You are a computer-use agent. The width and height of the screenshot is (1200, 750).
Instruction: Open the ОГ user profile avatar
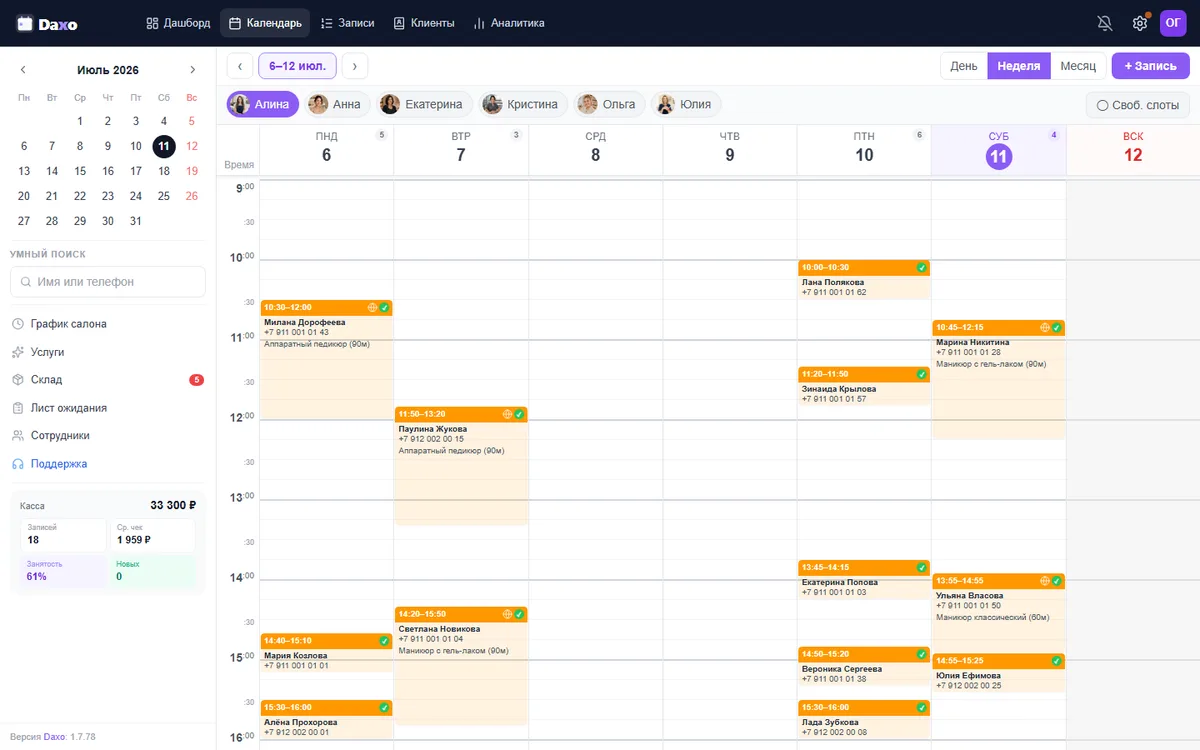point(1174,23)
